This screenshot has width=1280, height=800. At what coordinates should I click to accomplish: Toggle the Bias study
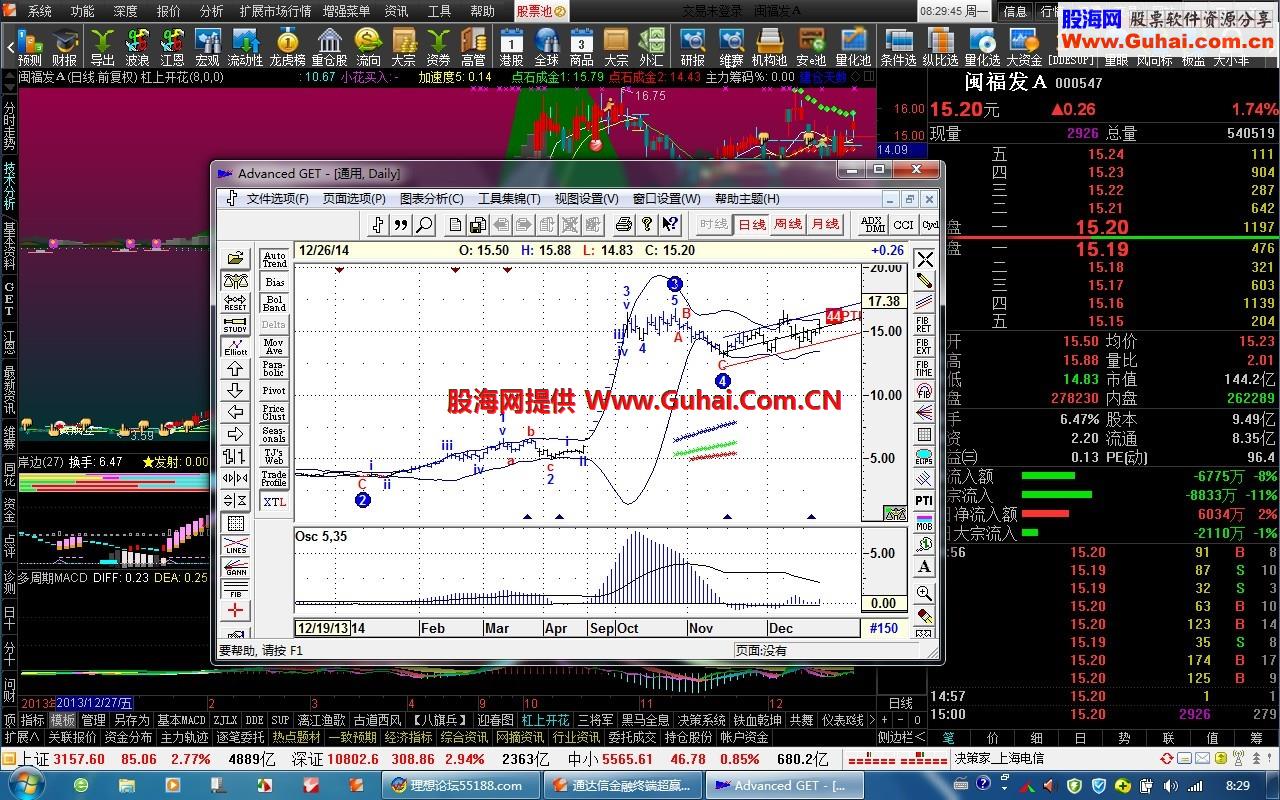pos(274,282)
